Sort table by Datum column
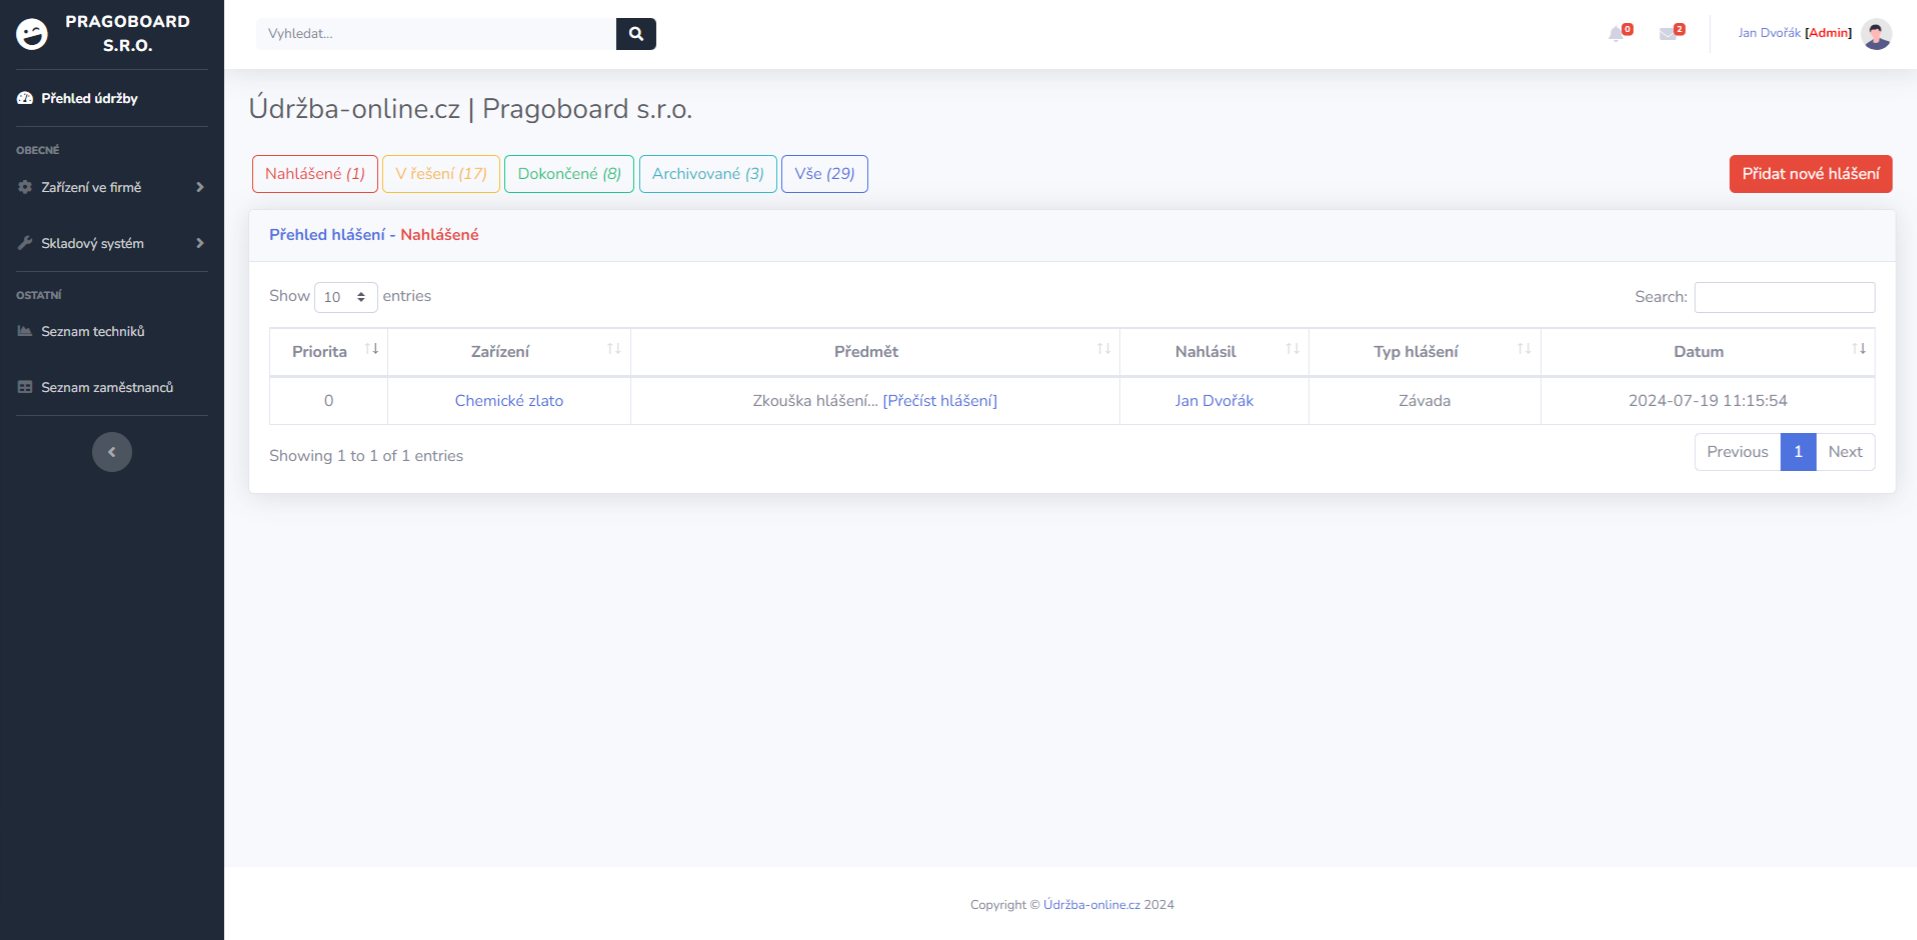The image size is (1917, 940). click(1708, 352)
